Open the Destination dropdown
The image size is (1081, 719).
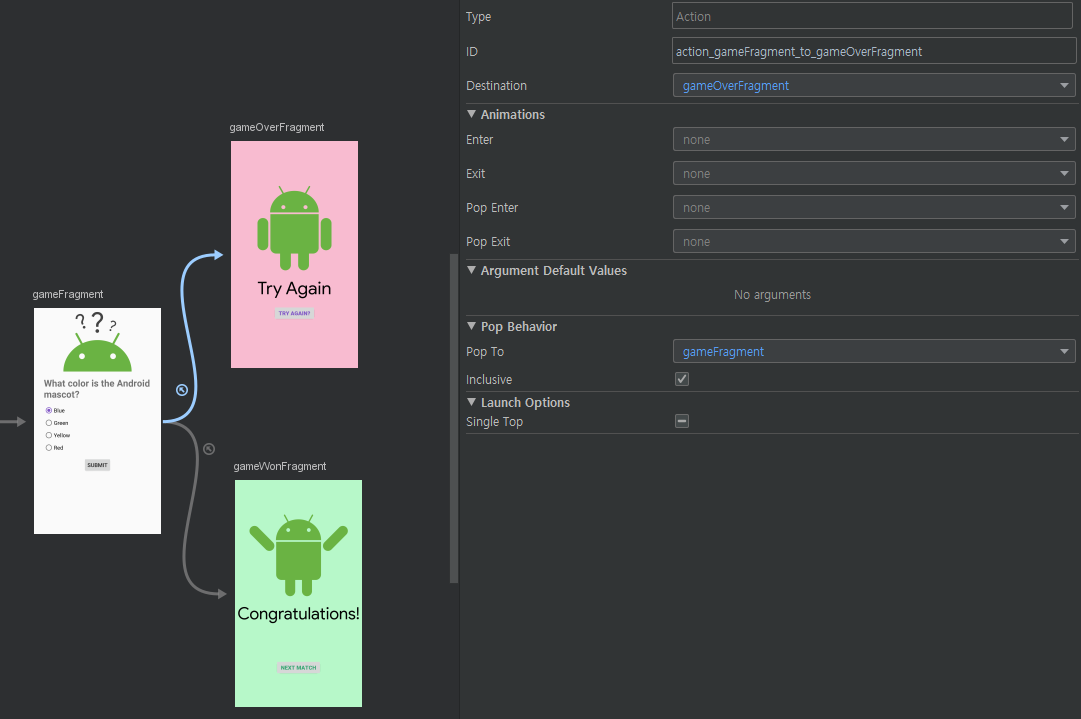pyautogui.click(x=873, y=85)
